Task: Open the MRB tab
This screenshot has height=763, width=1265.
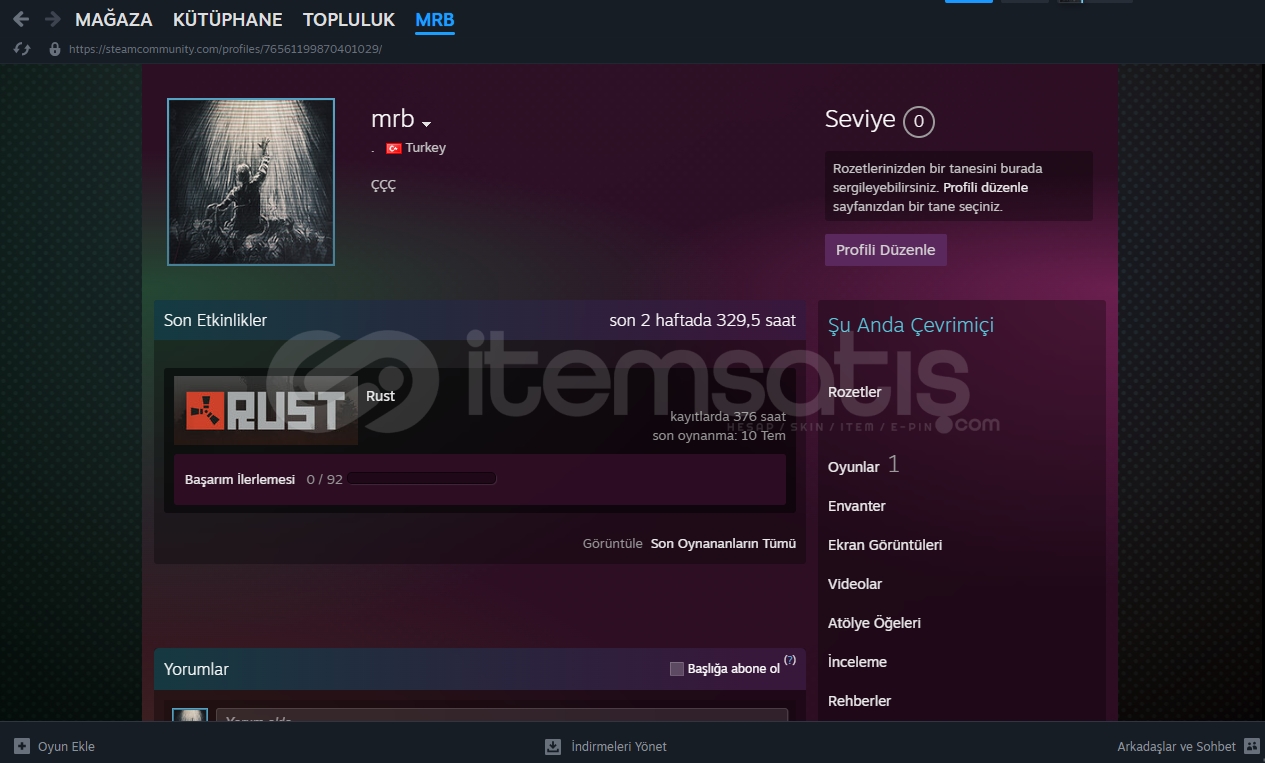Action: click(435, 20)
